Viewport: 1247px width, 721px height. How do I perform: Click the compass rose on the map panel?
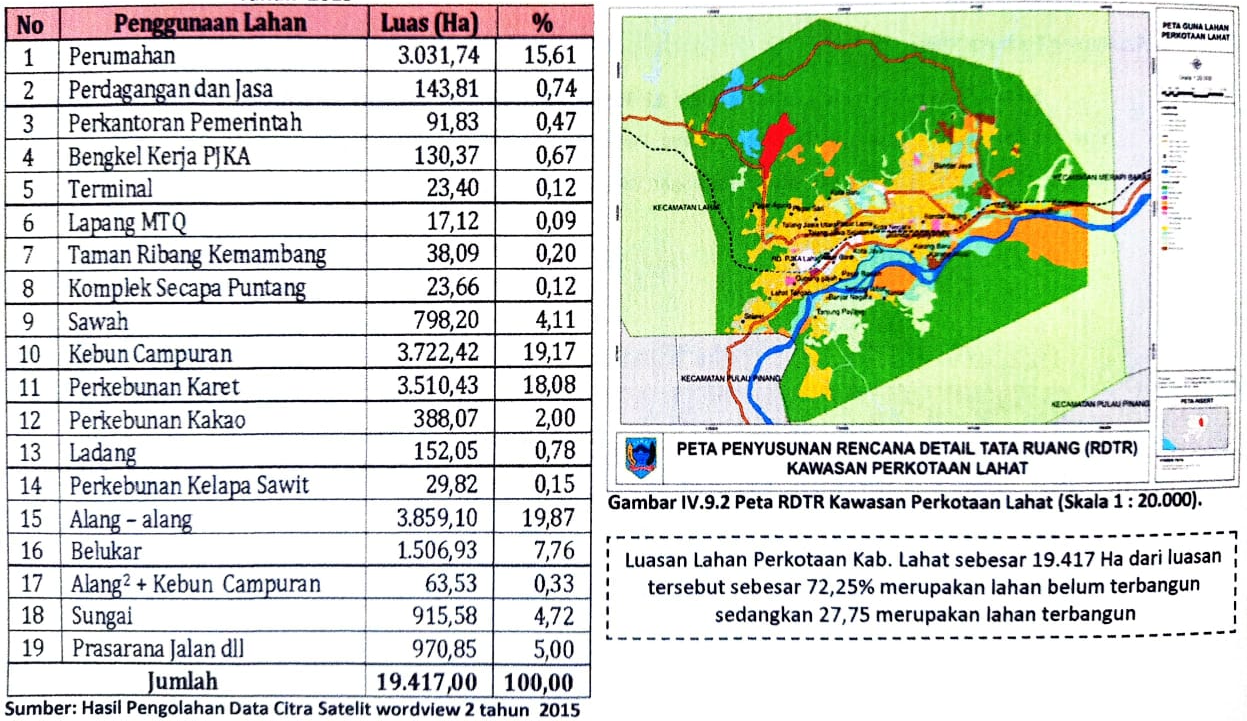pyautogui.click(x=1196, y=61)
